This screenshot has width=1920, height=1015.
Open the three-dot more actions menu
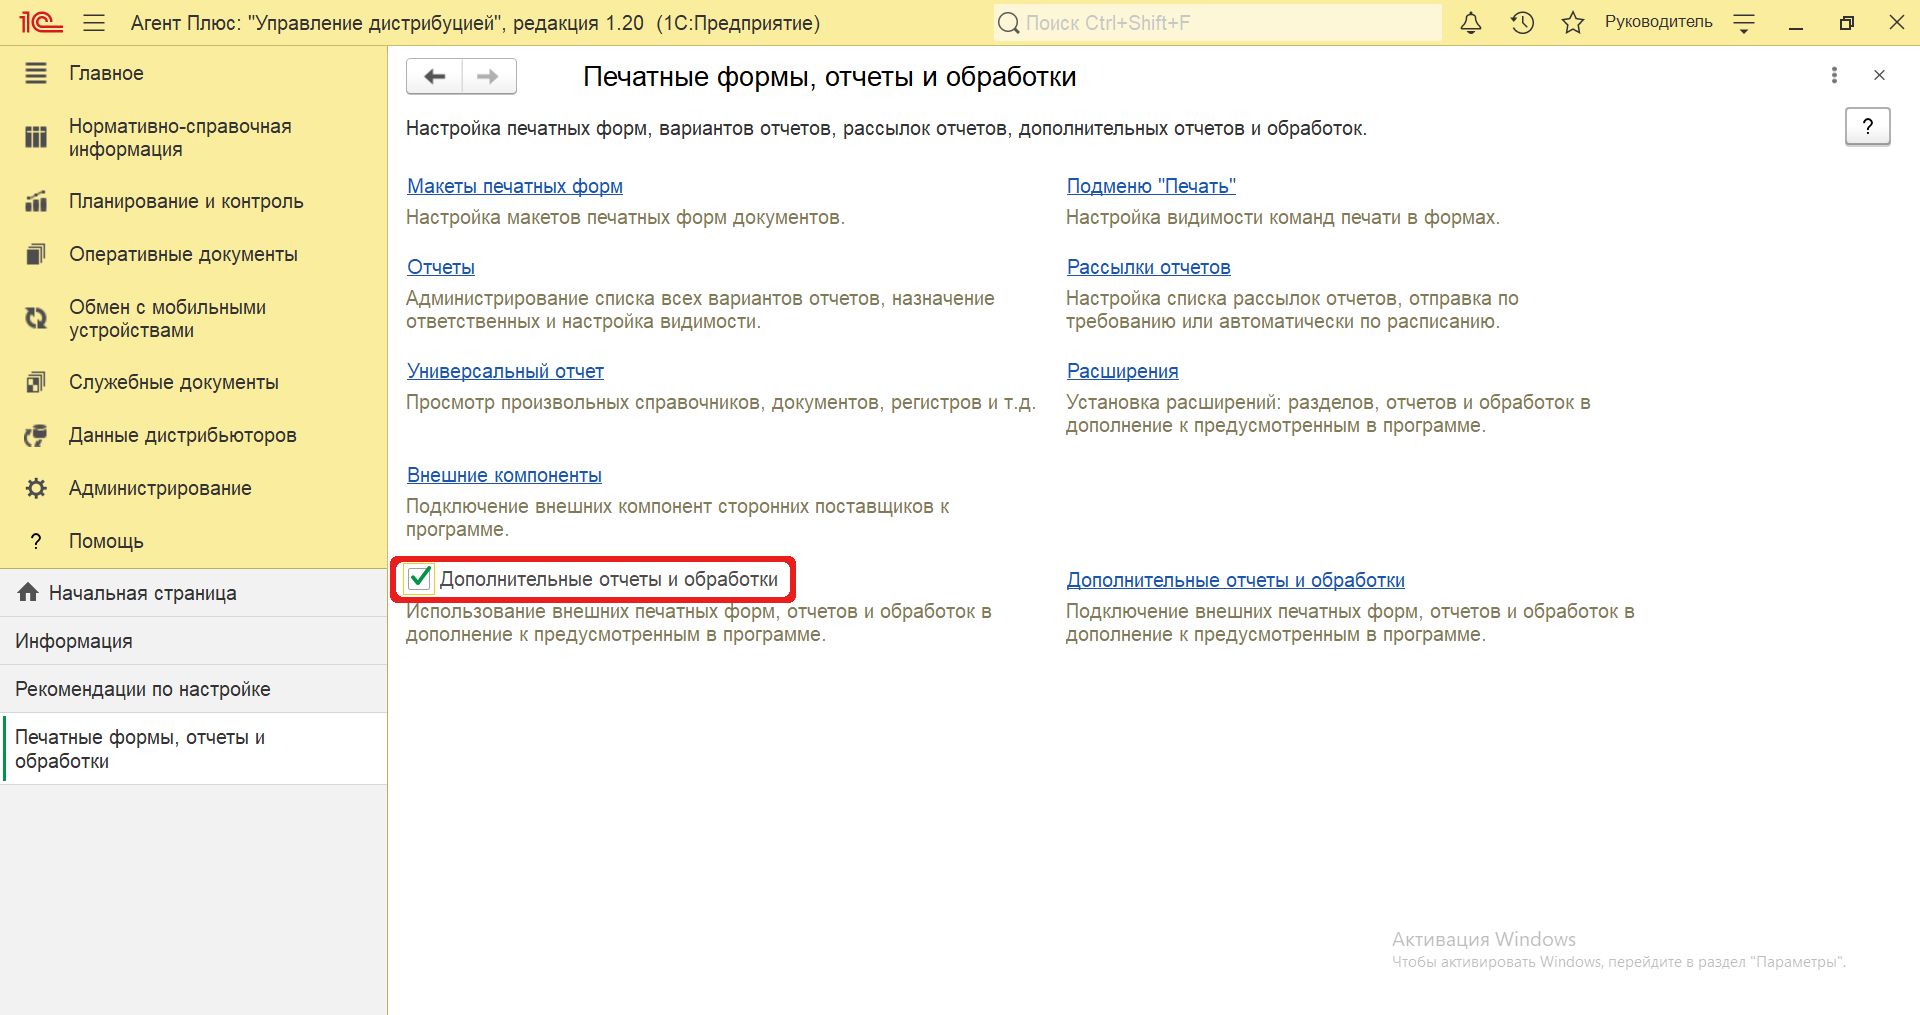click(1833, 75)
